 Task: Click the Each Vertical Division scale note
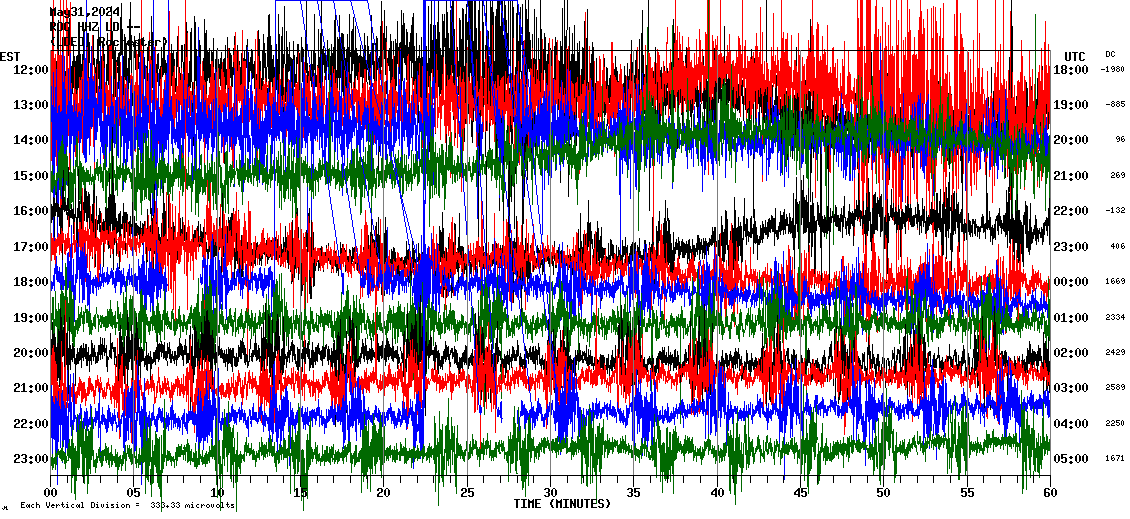127,506
